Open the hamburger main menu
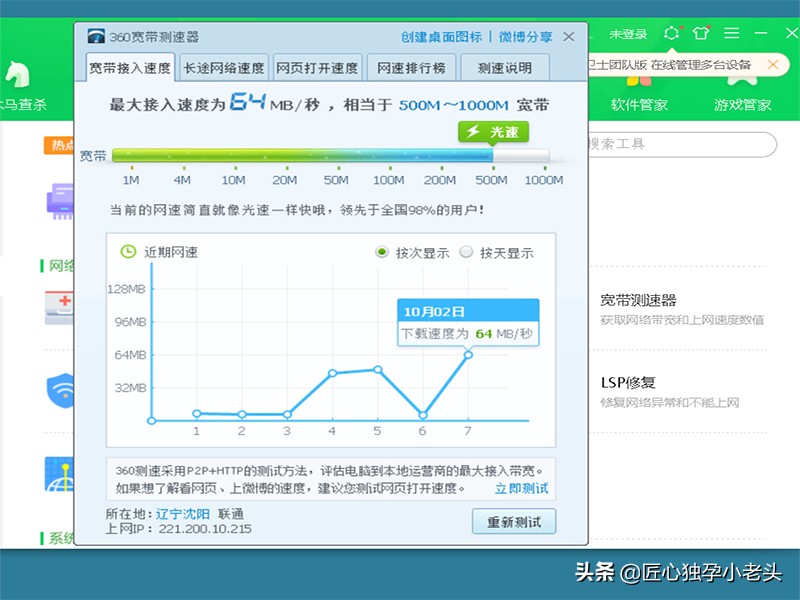The image size is (800, 600). pyautogui.click(x=734, y=33)
